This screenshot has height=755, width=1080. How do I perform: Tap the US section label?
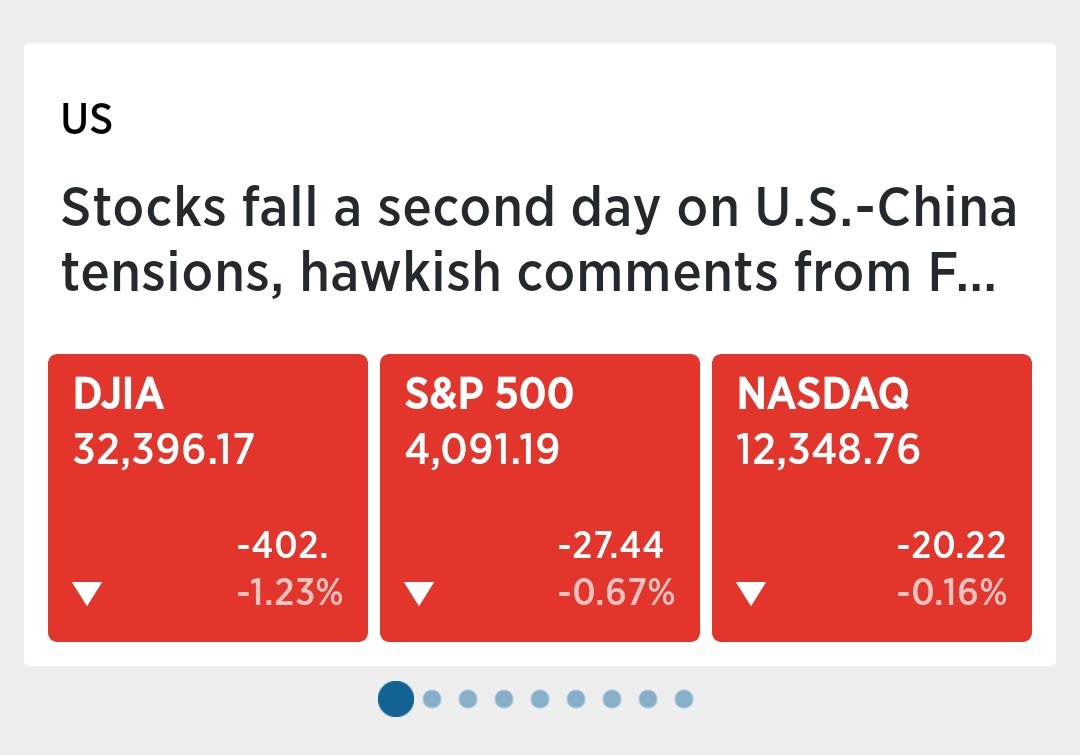pos(87,120)
